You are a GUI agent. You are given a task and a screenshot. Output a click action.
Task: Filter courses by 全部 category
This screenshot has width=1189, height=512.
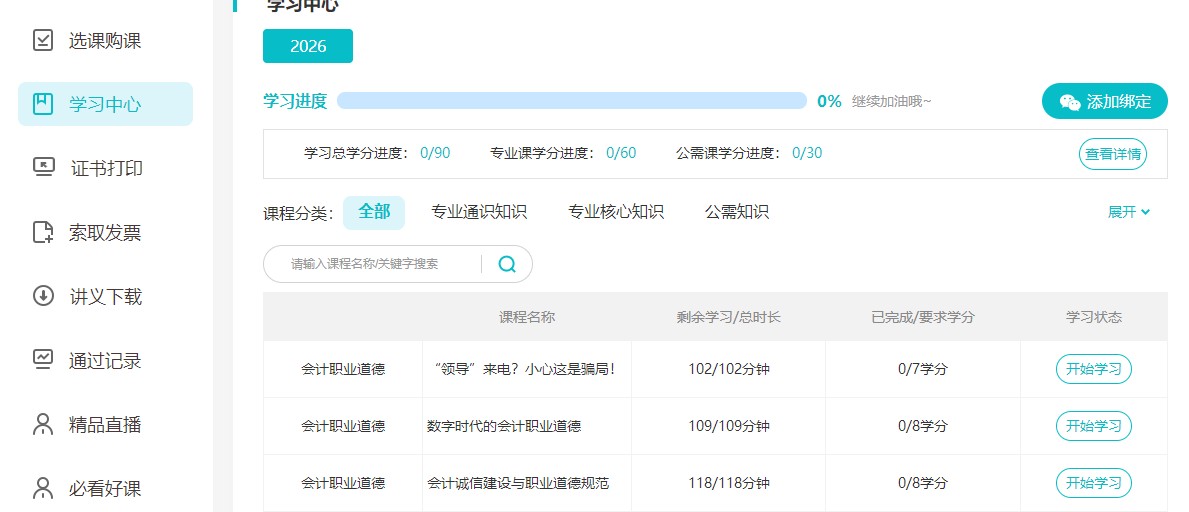click(x=374, y=212)
